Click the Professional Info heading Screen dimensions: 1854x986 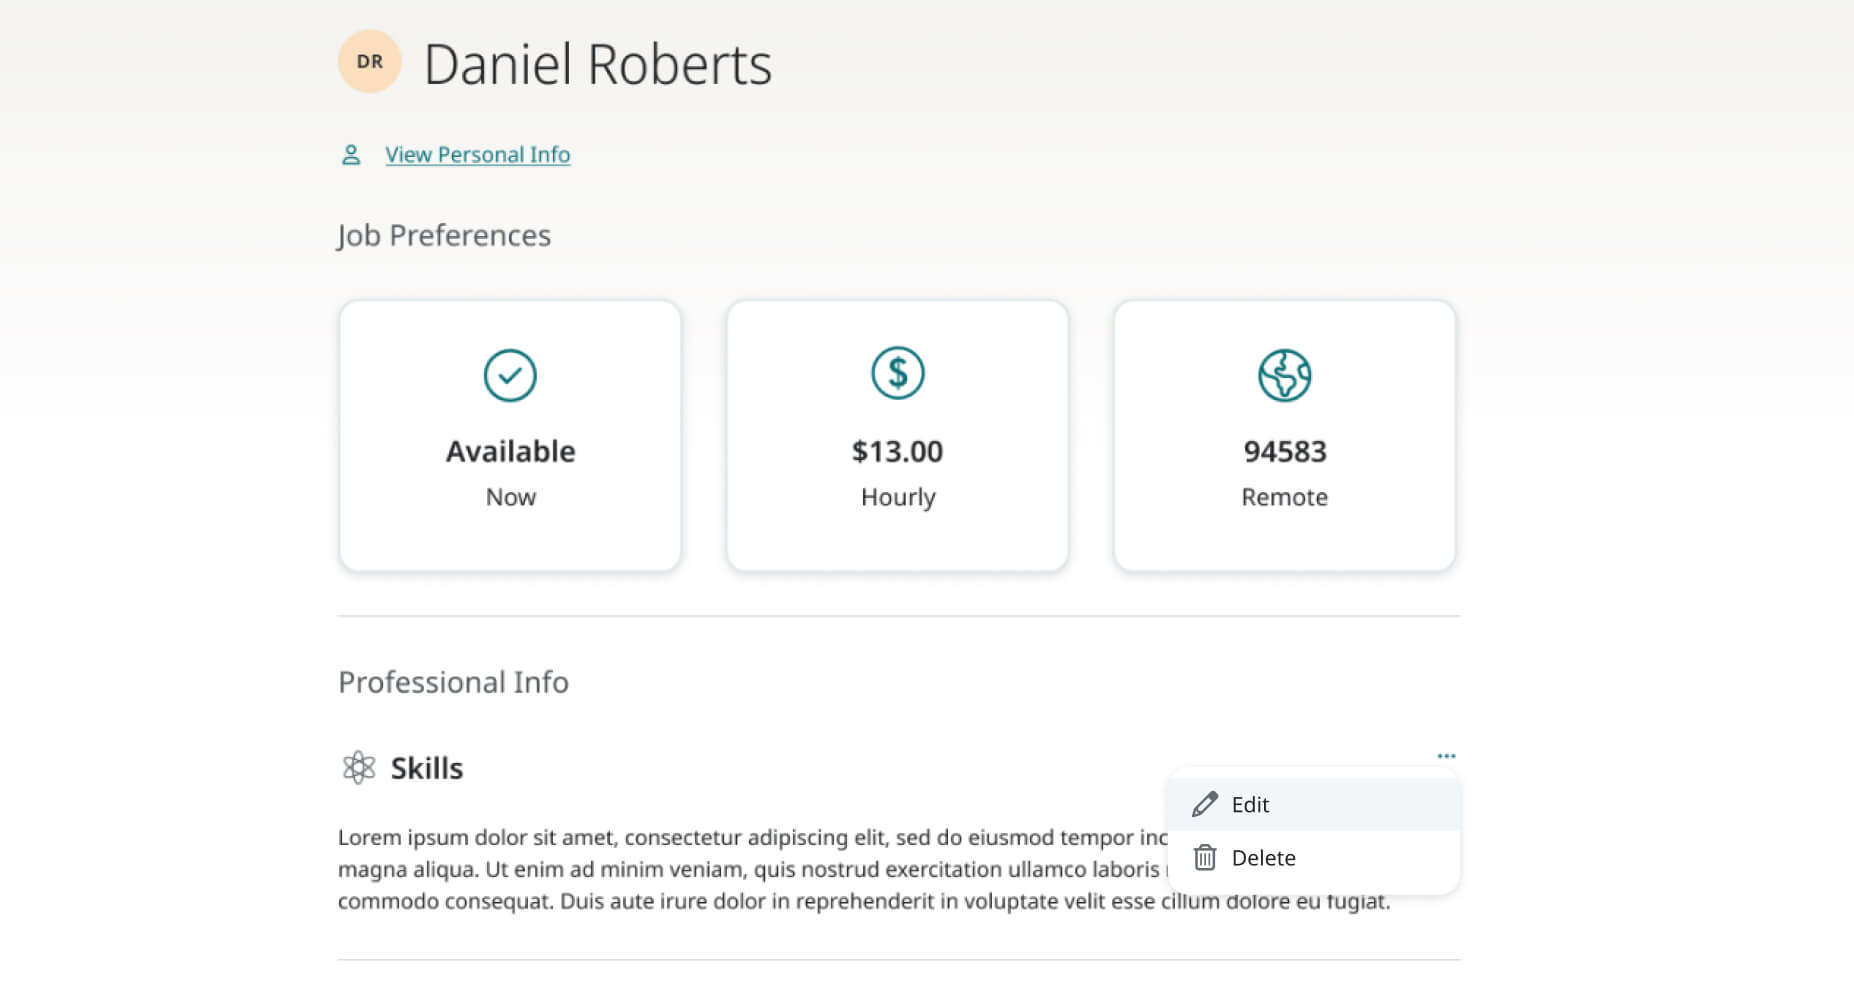click(453, 682)
